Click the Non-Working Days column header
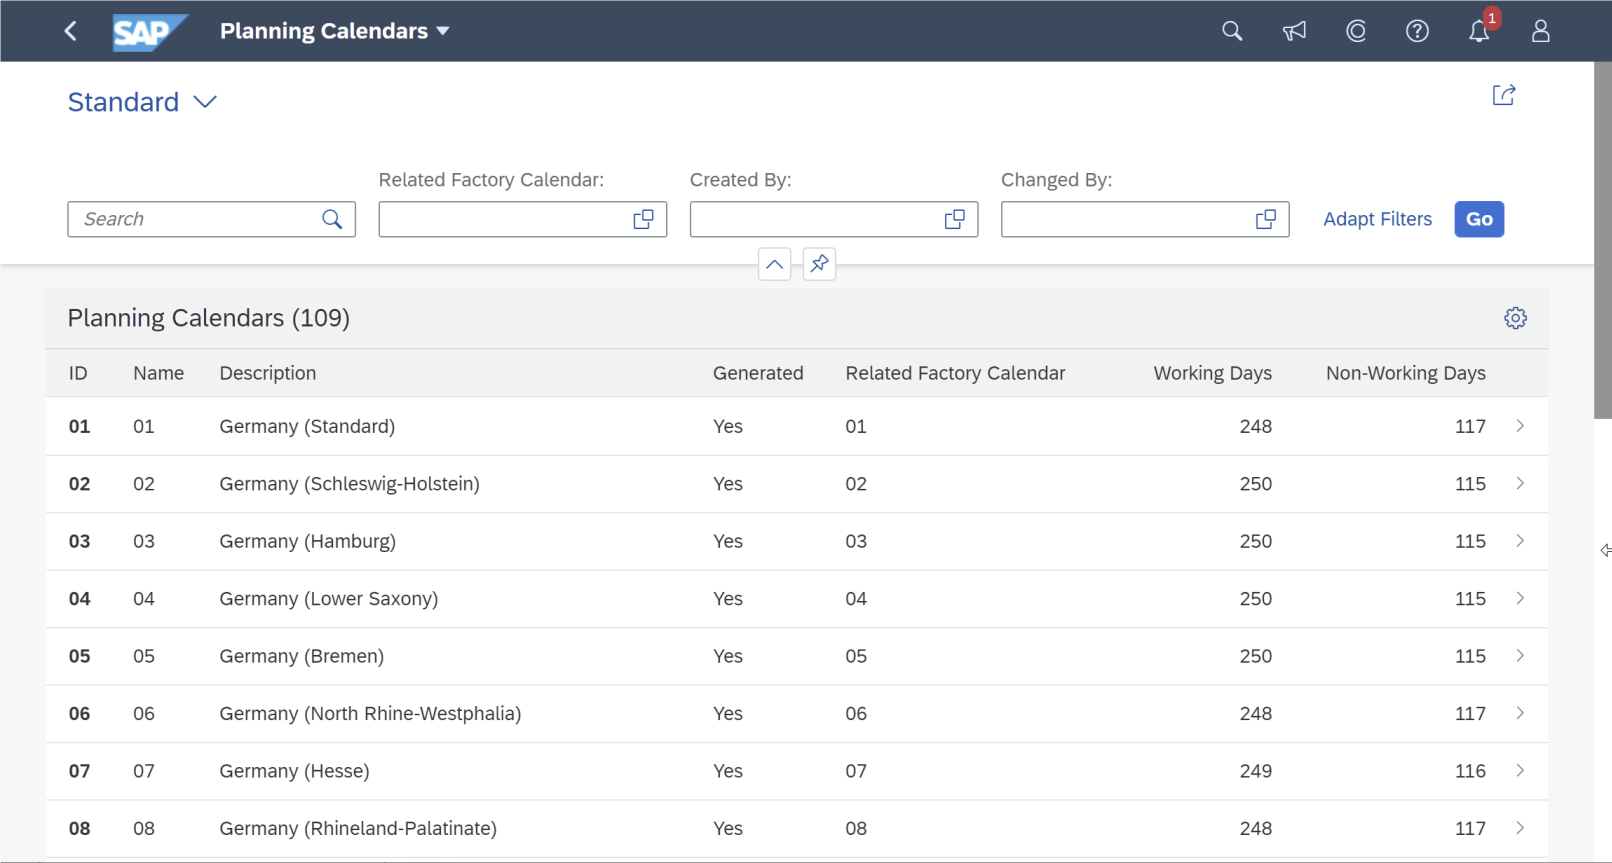Screen dimensions: 1612x863 point(1405,373)
